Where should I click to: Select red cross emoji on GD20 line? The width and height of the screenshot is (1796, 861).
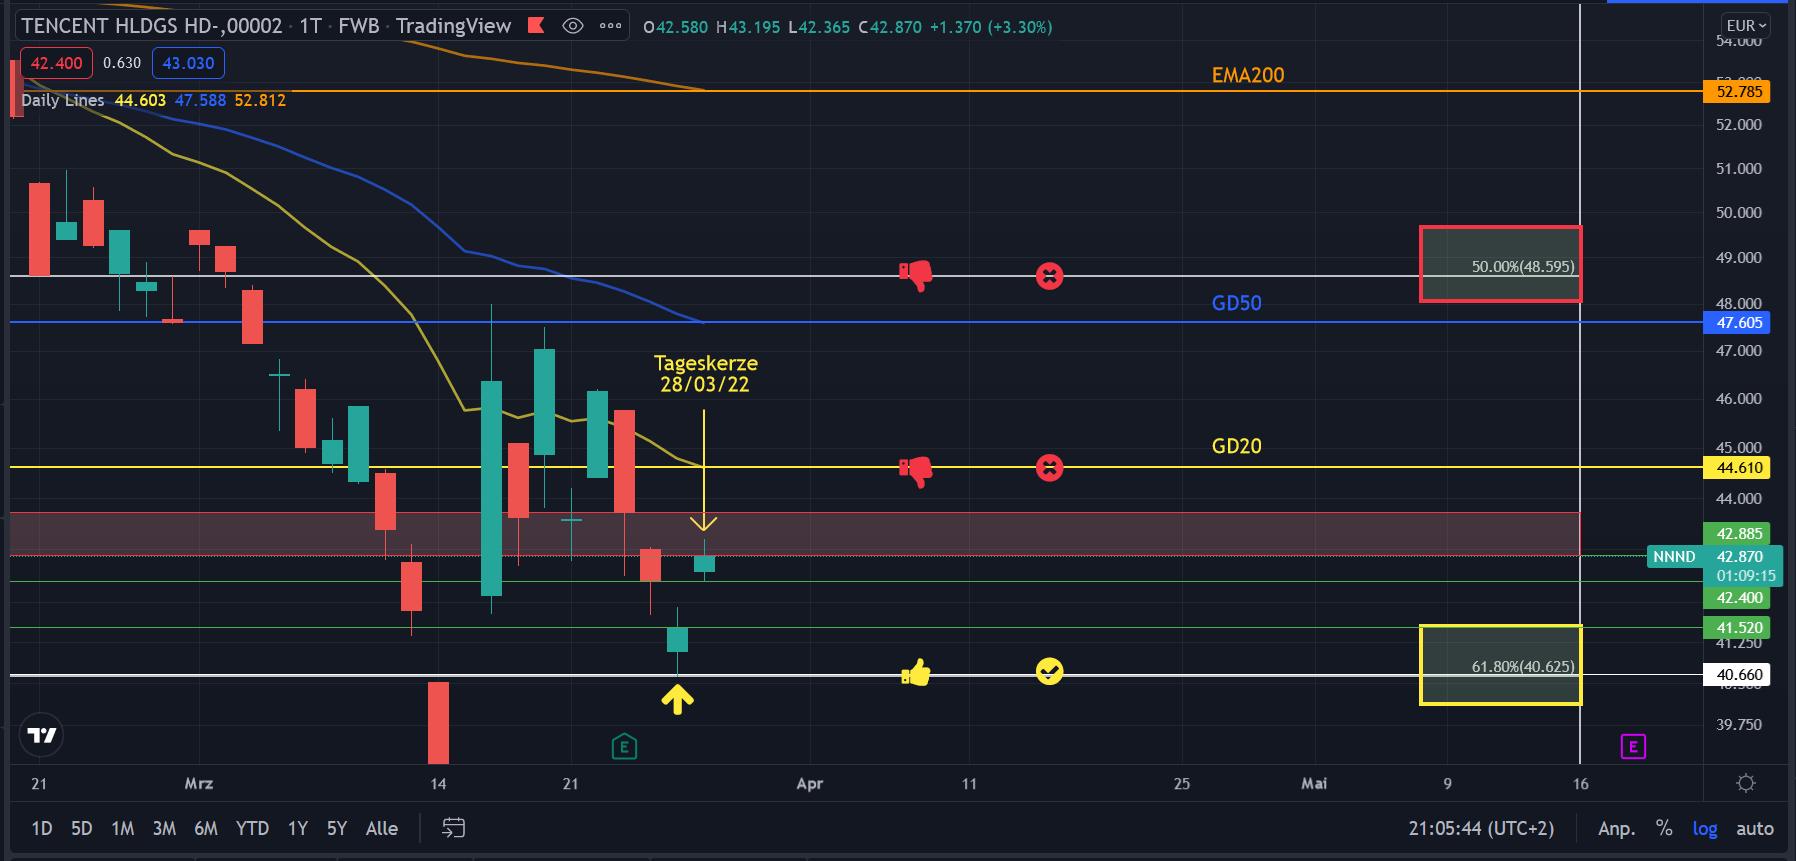tap(1049, 467)
